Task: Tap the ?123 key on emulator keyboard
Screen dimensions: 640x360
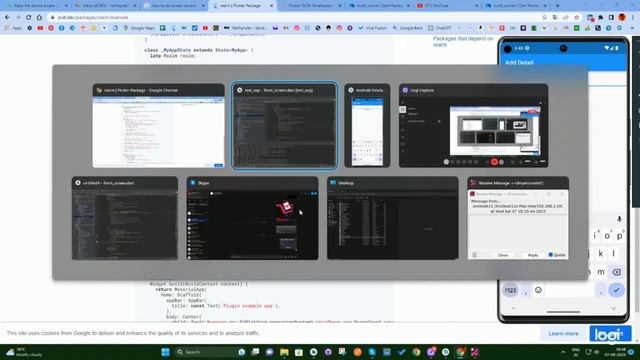Action: coord(510,291)
